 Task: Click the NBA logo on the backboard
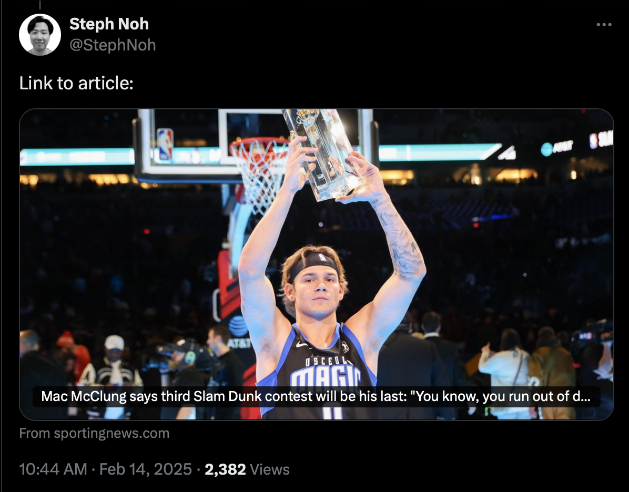165,144
